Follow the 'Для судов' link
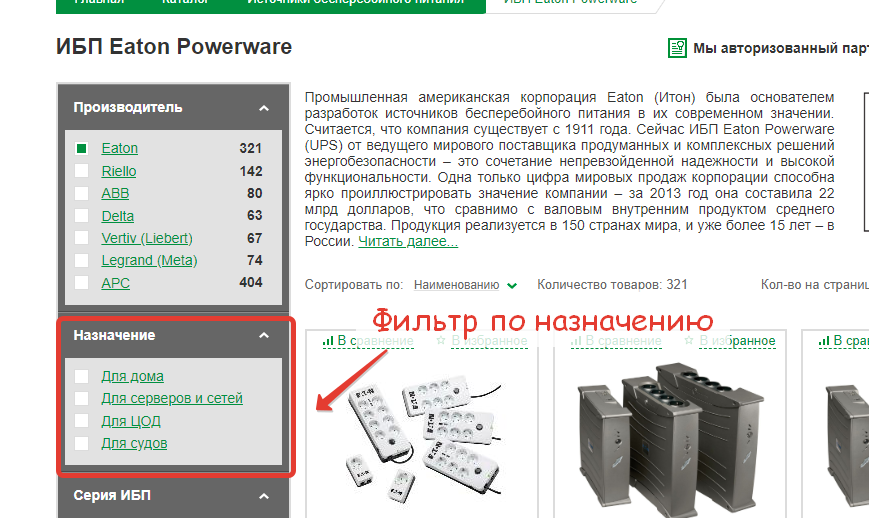The width and height of the screenshot is (891, 518). (134, 443)
